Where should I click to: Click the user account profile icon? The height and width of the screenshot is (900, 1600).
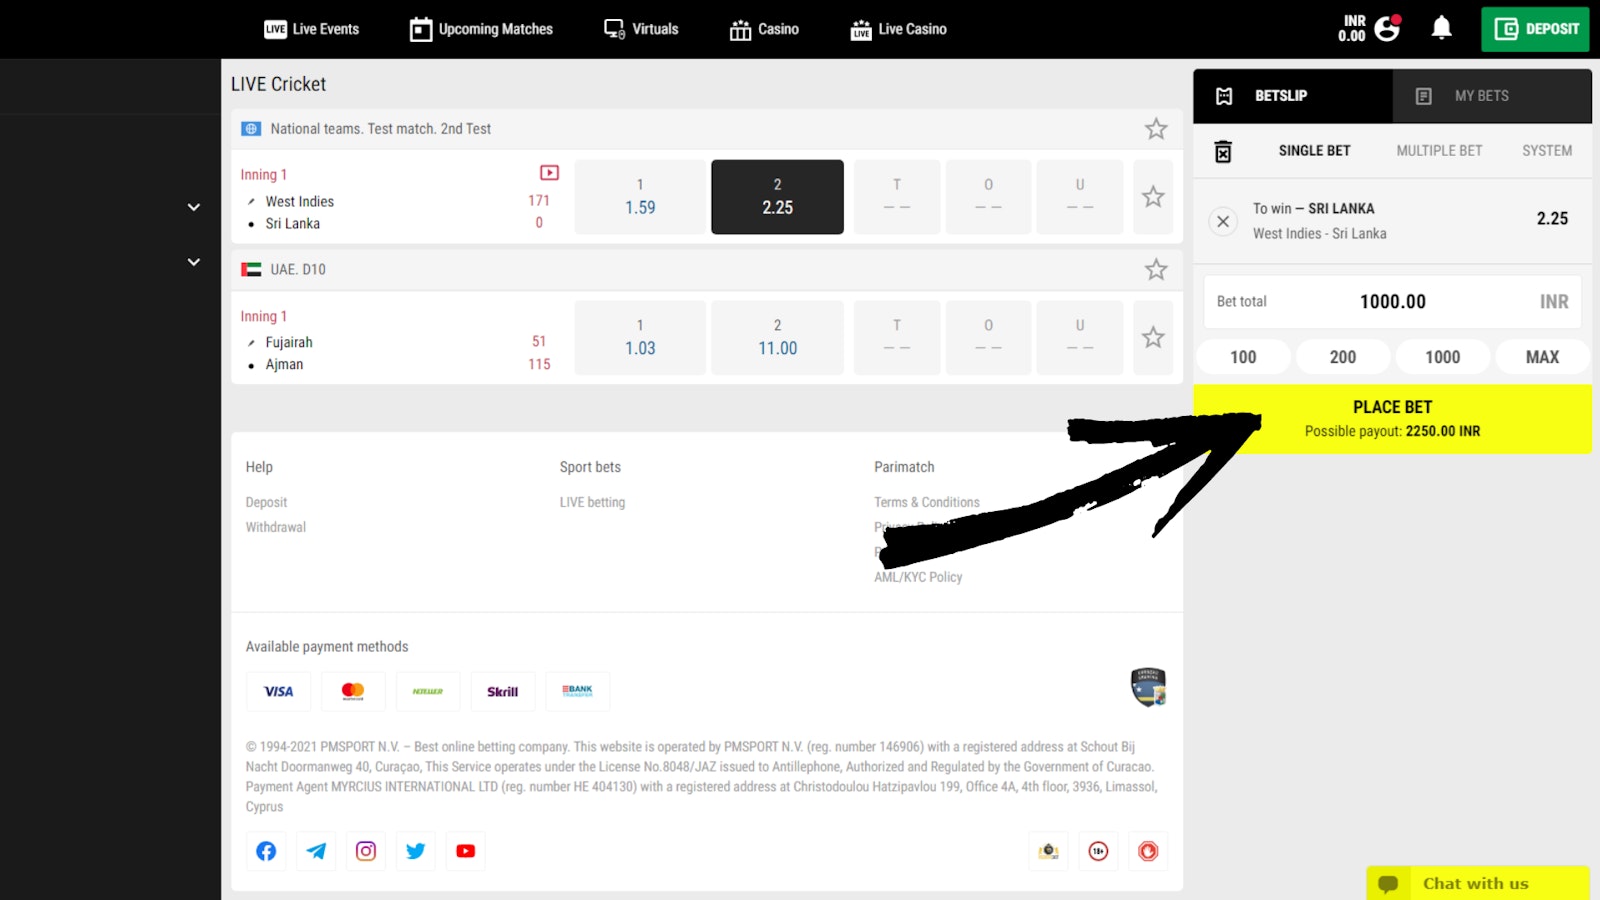1387,28
